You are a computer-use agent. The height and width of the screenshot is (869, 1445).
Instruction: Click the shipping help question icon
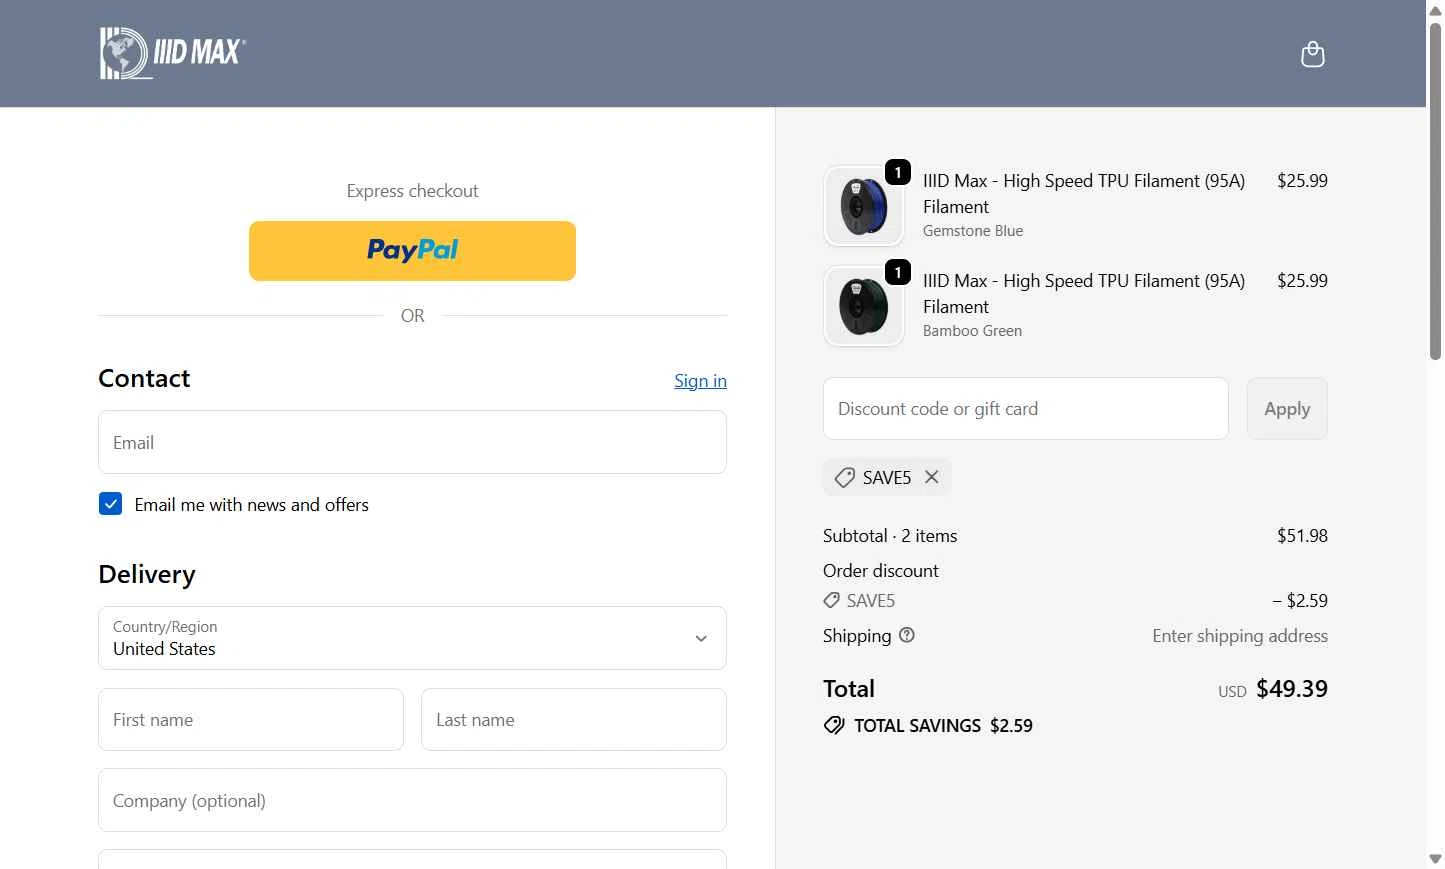(907, 635)
